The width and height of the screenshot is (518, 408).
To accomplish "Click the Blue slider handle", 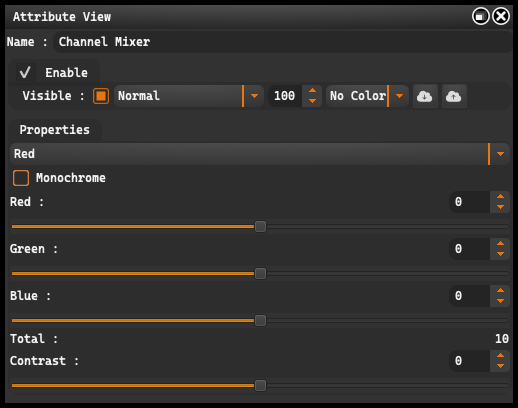I will [260, 321].
